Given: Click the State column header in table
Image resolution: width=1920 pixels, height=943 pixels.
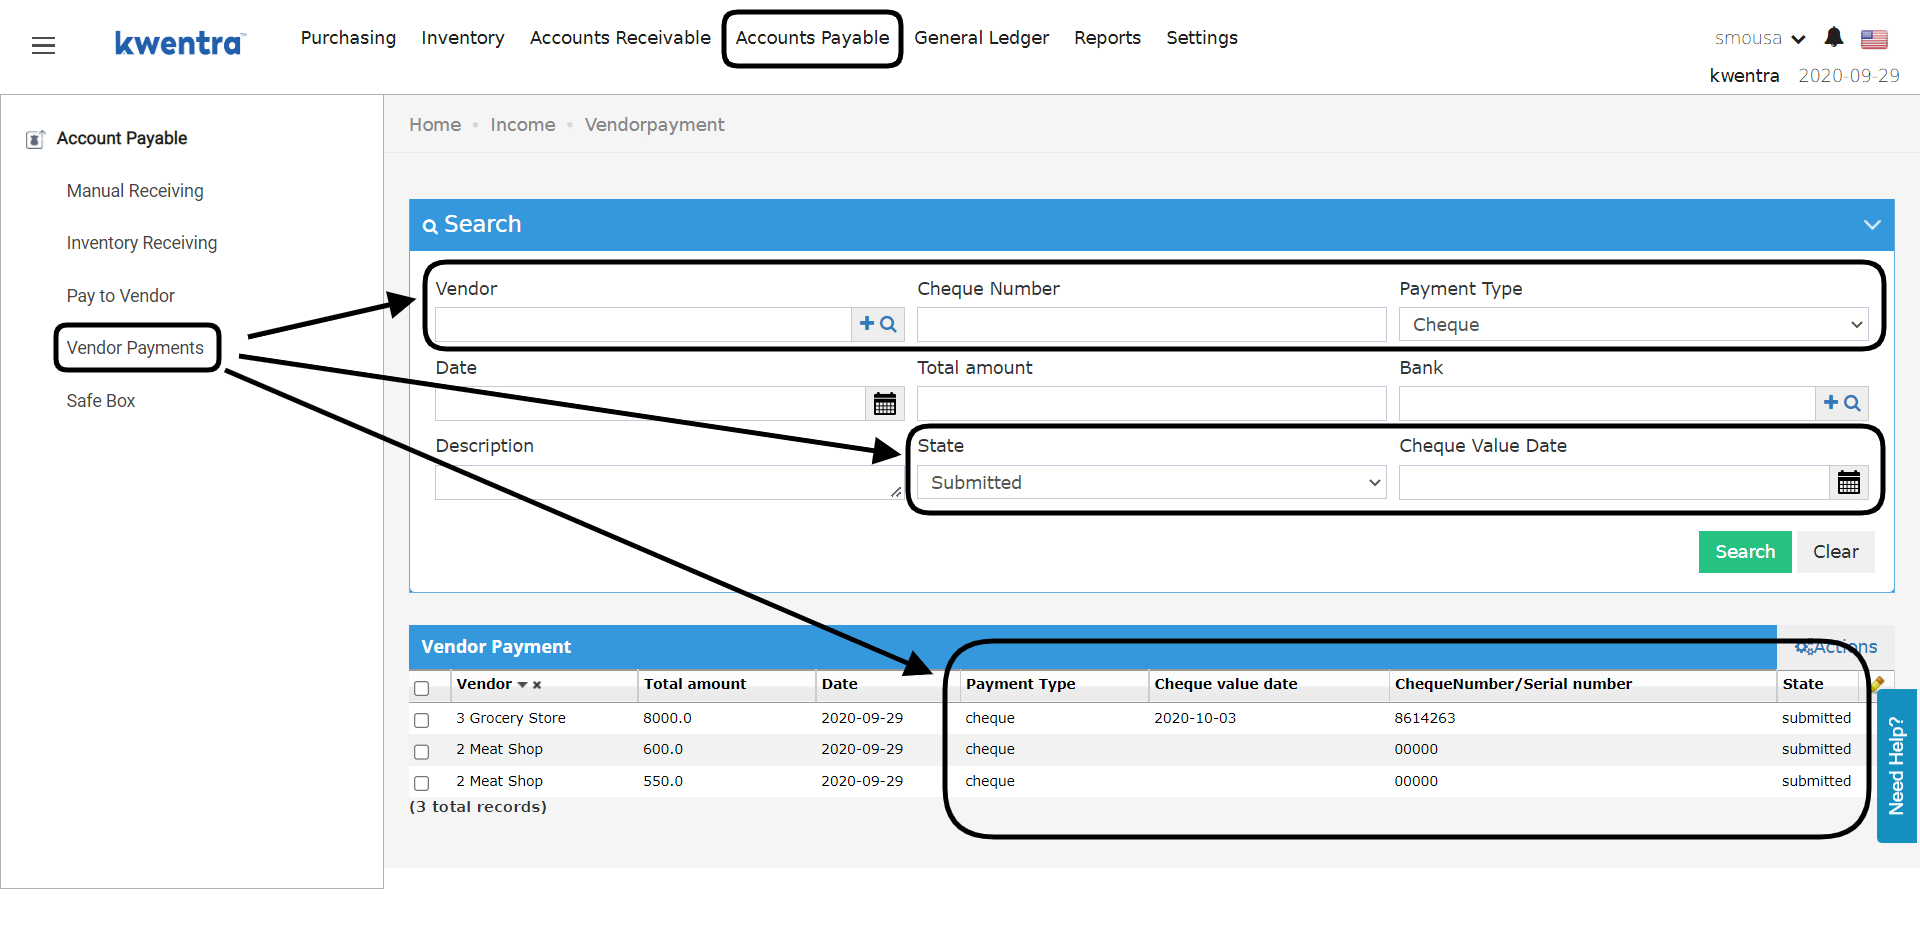Looking at the screenshot, I should coord(1802,684).
